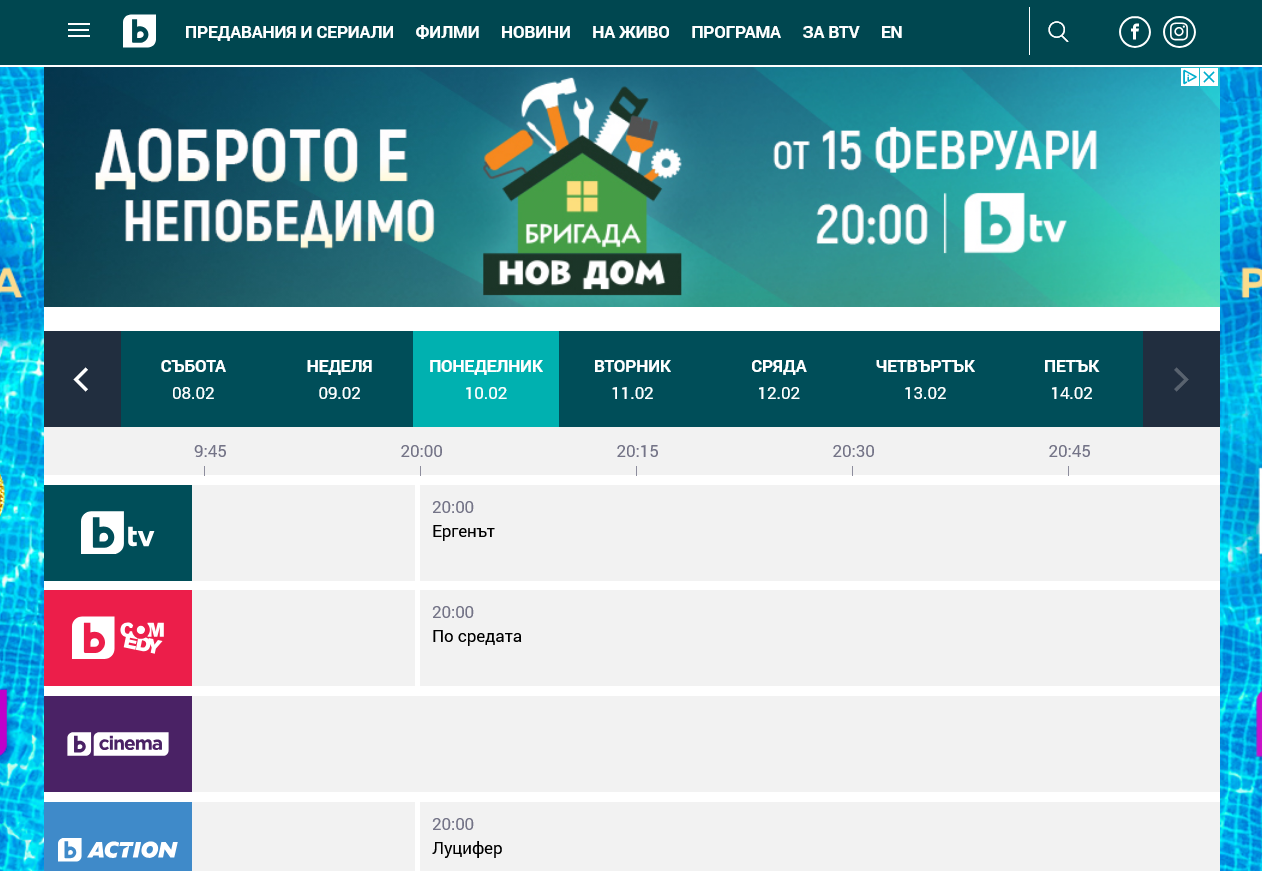Image resolution: width=1263 pixels, height=871 pixels.
Task: Select the Понеделник 10.02 tab
Action: (486, 379)
